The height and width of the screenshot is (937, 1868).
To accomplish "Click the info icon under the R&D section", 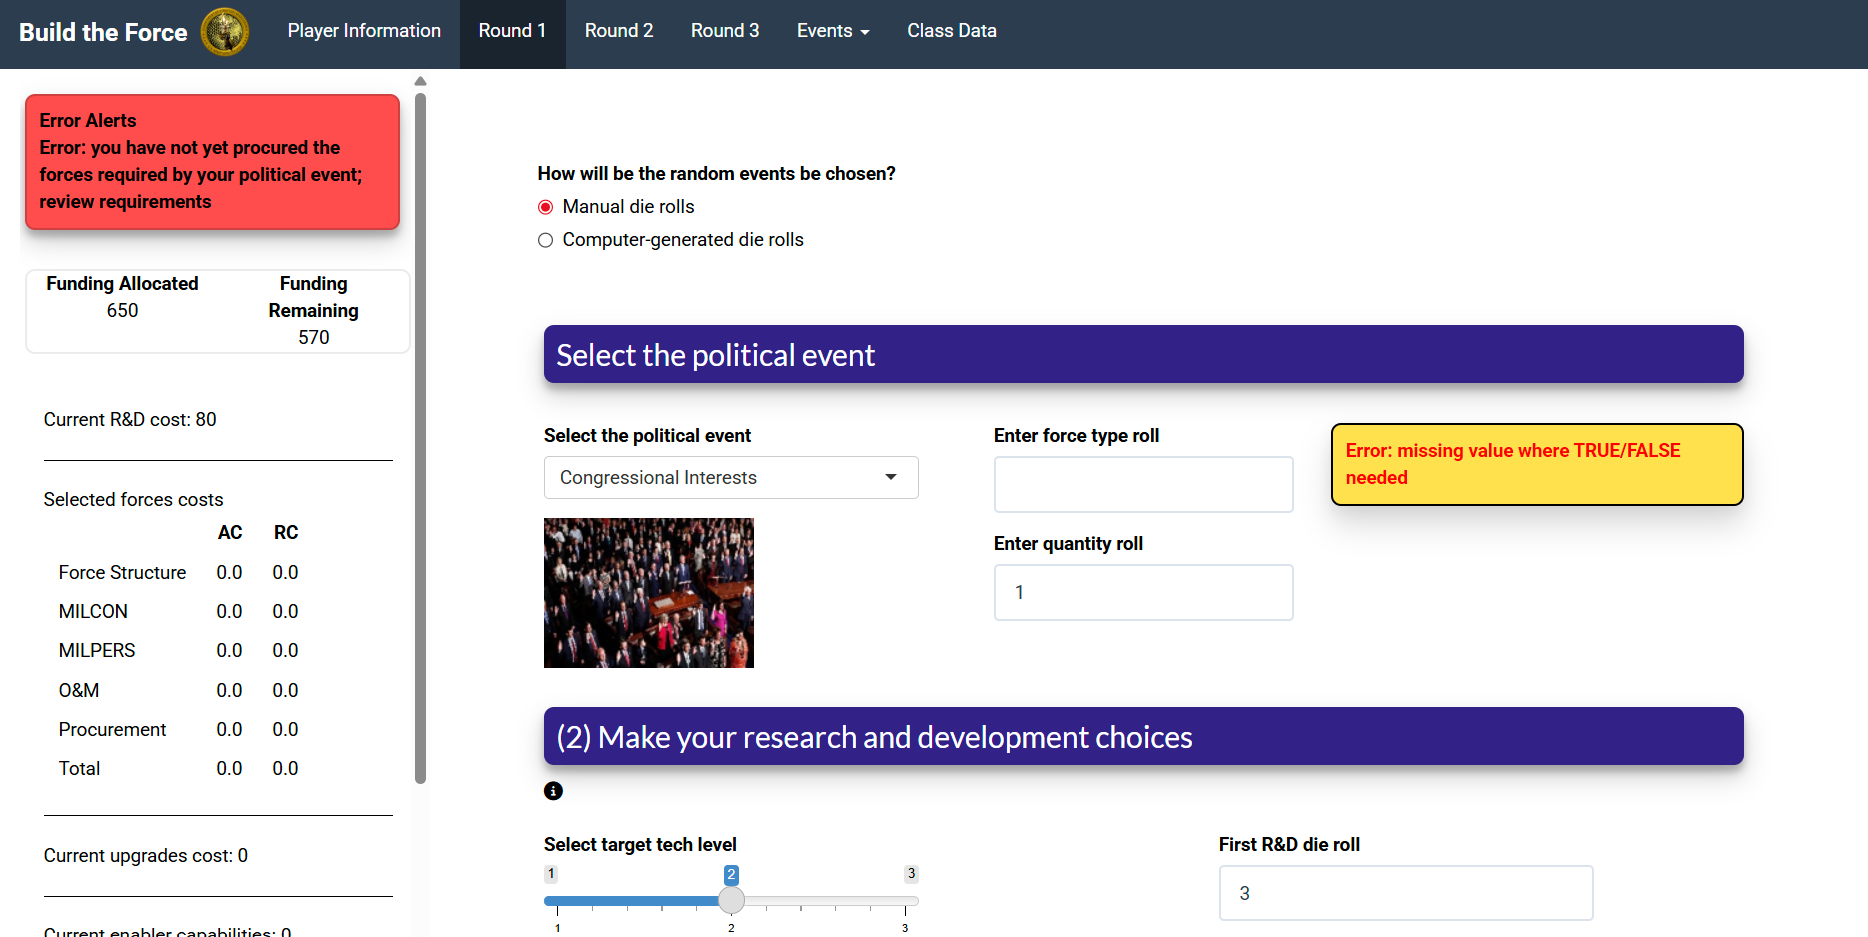I will pyautogui.click(x=553, y=791).
